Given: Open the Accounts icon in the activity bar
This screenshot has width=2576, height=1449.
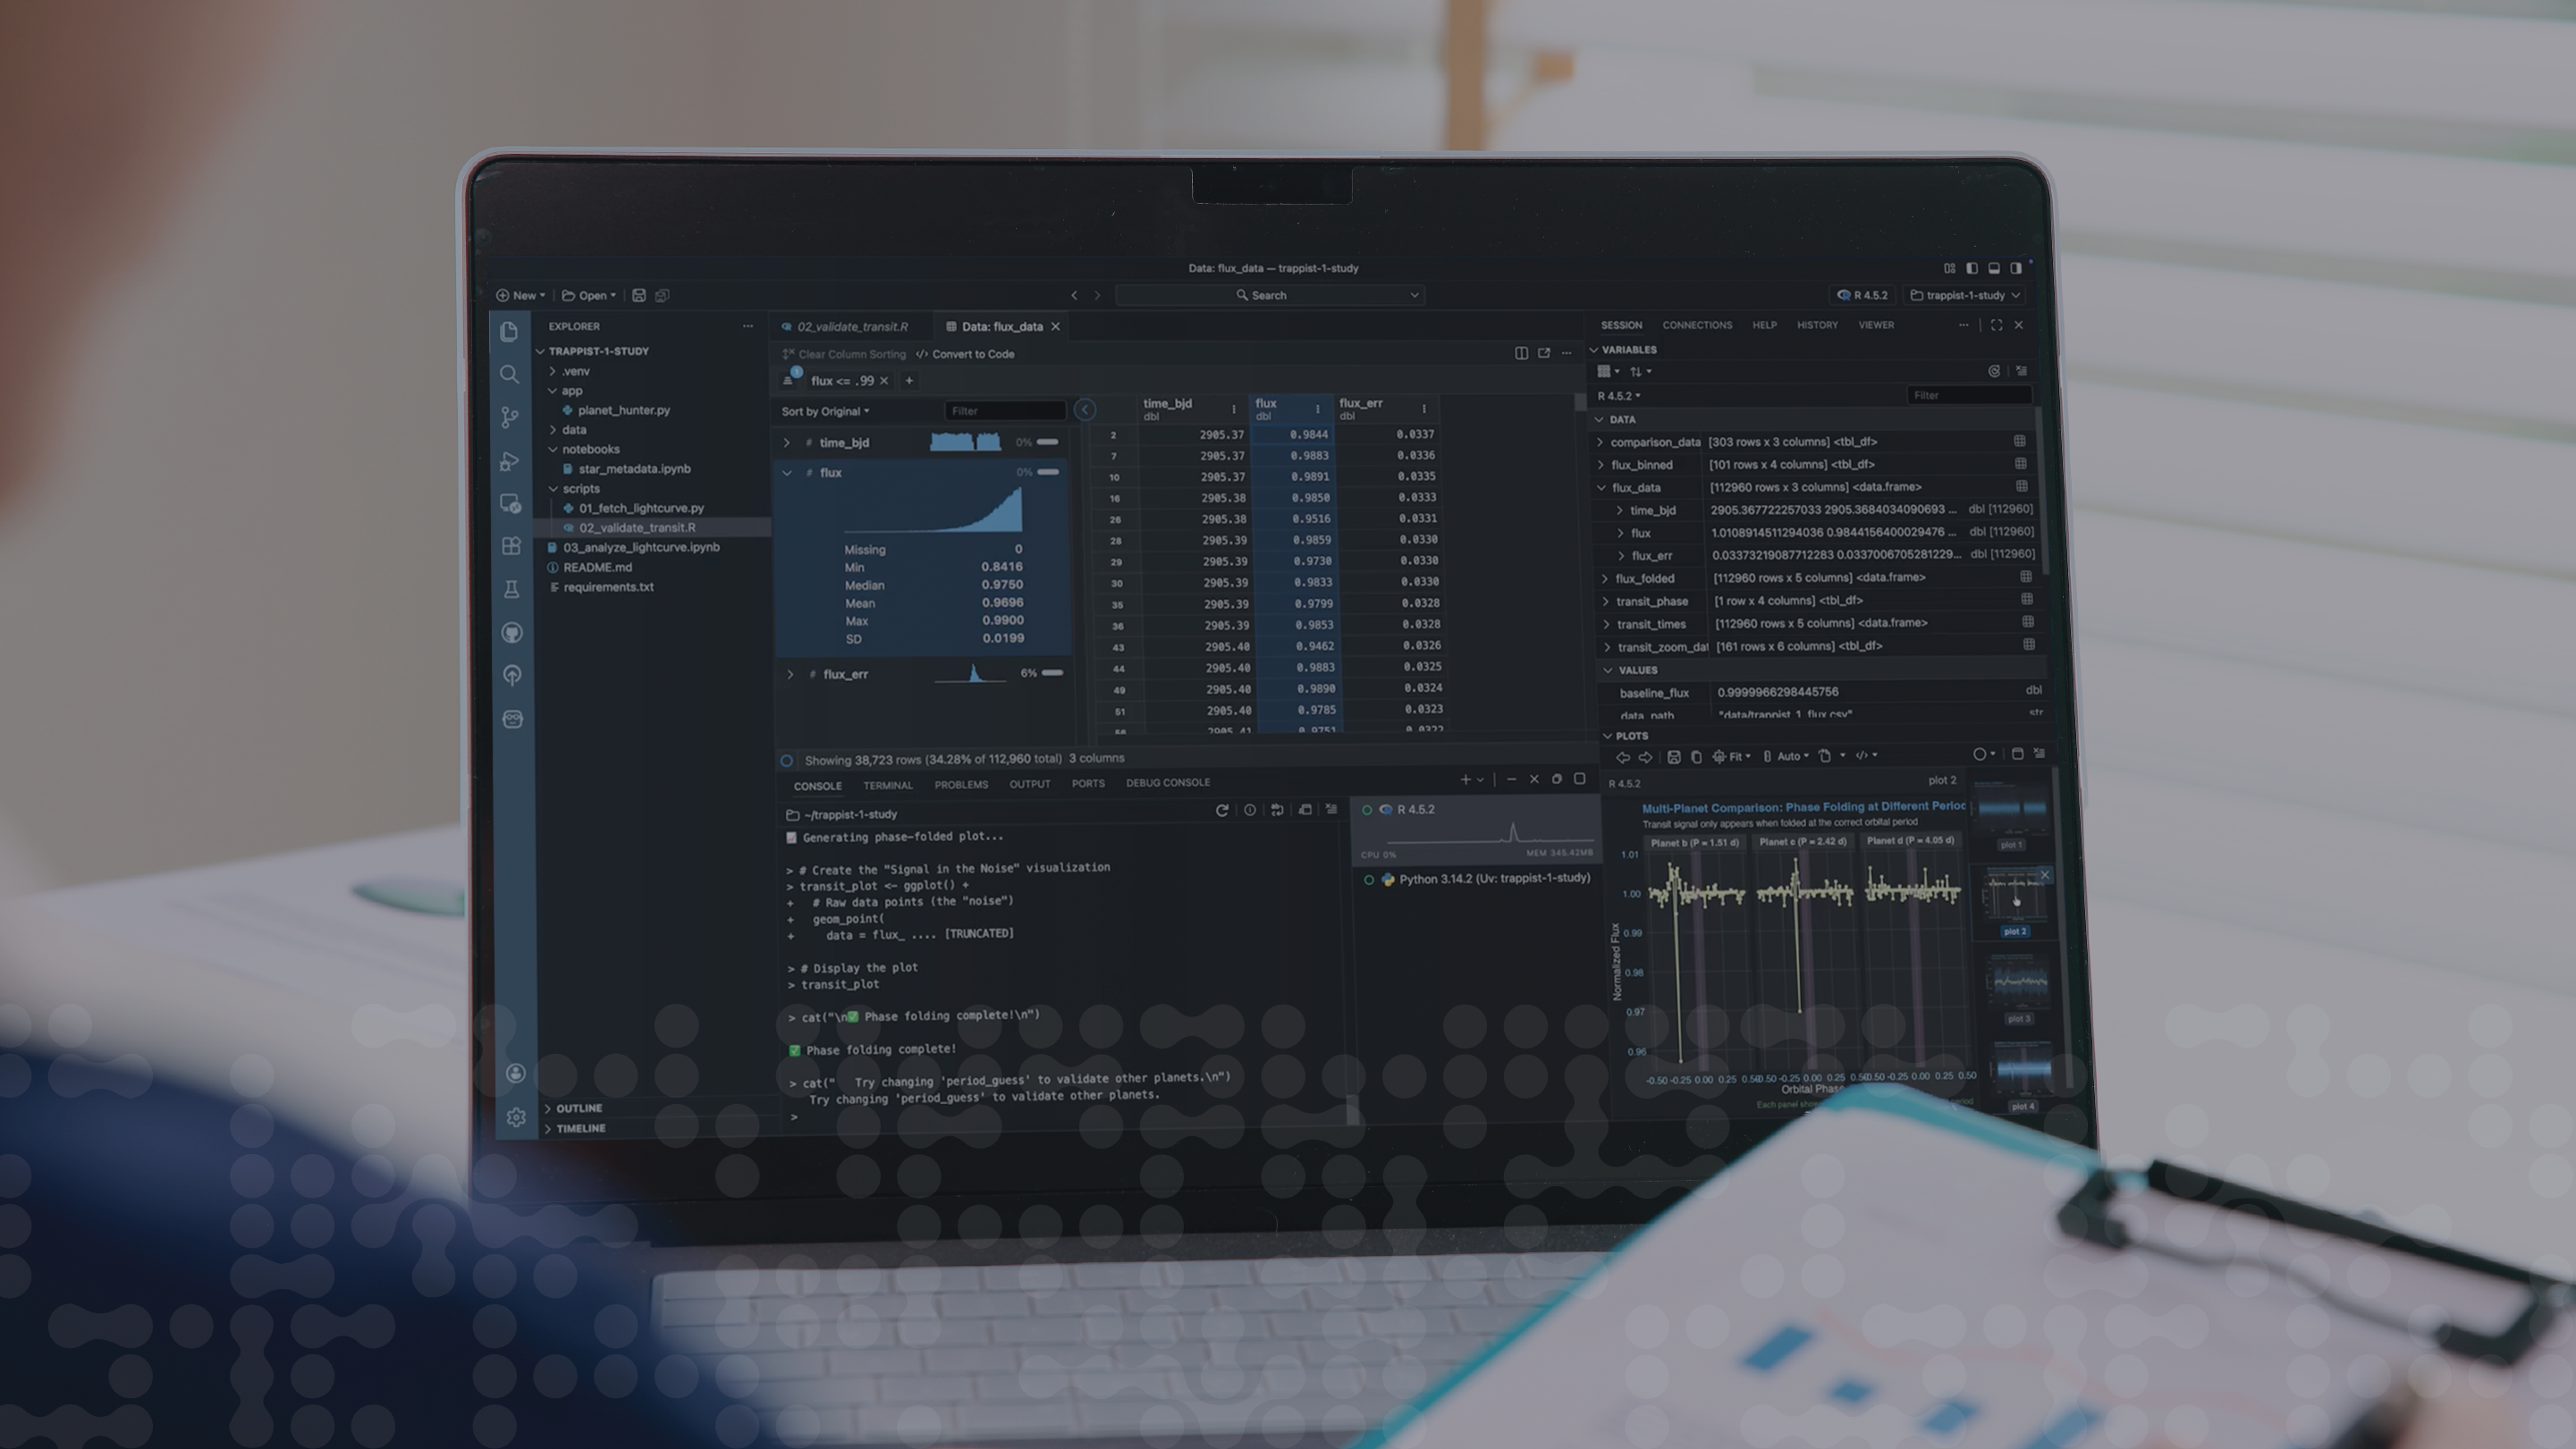Looking at the screenshot, I should [x=516, y=1073].
